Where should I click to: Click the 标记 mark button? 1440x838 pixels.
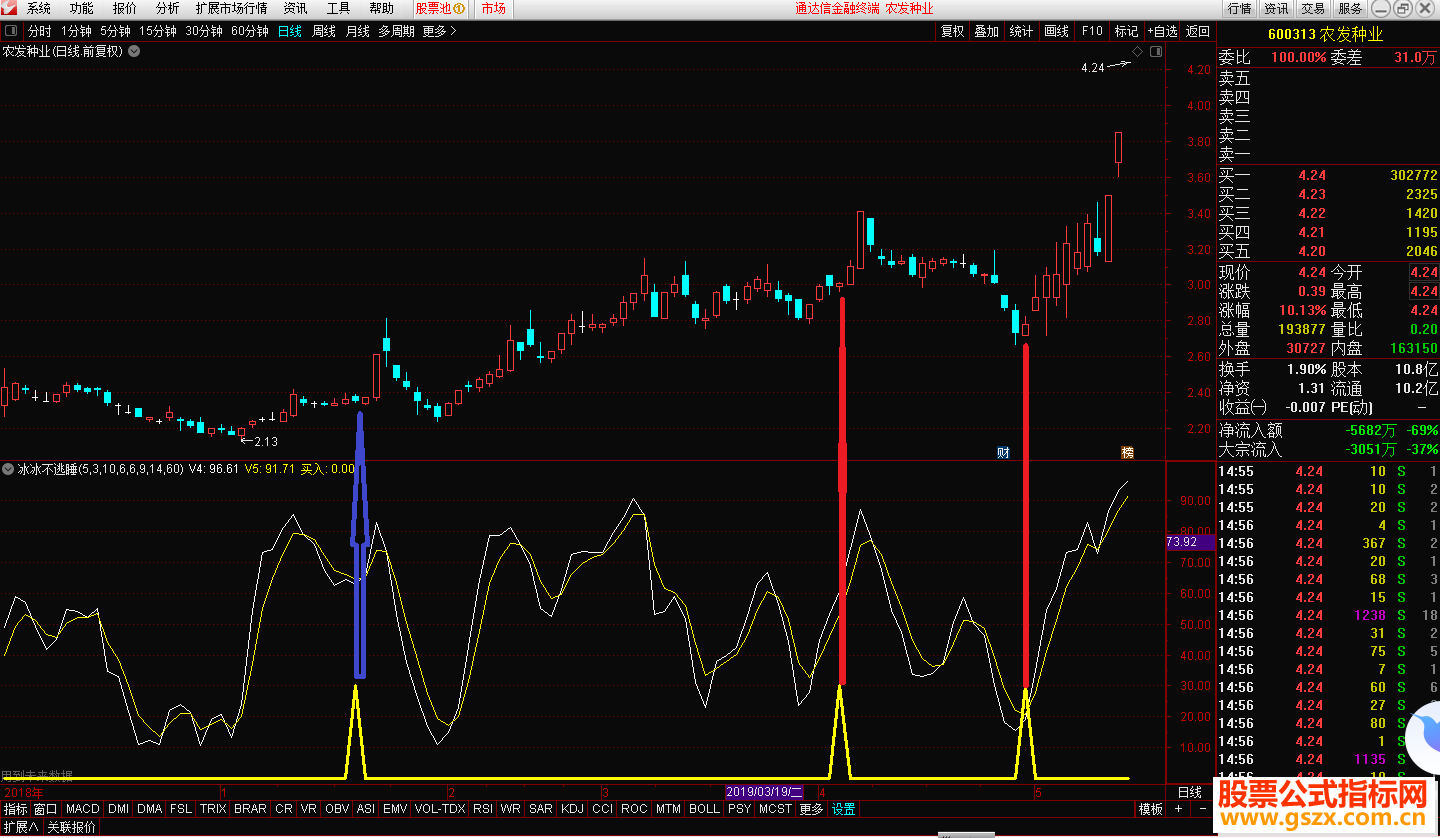click(1127, 31)
